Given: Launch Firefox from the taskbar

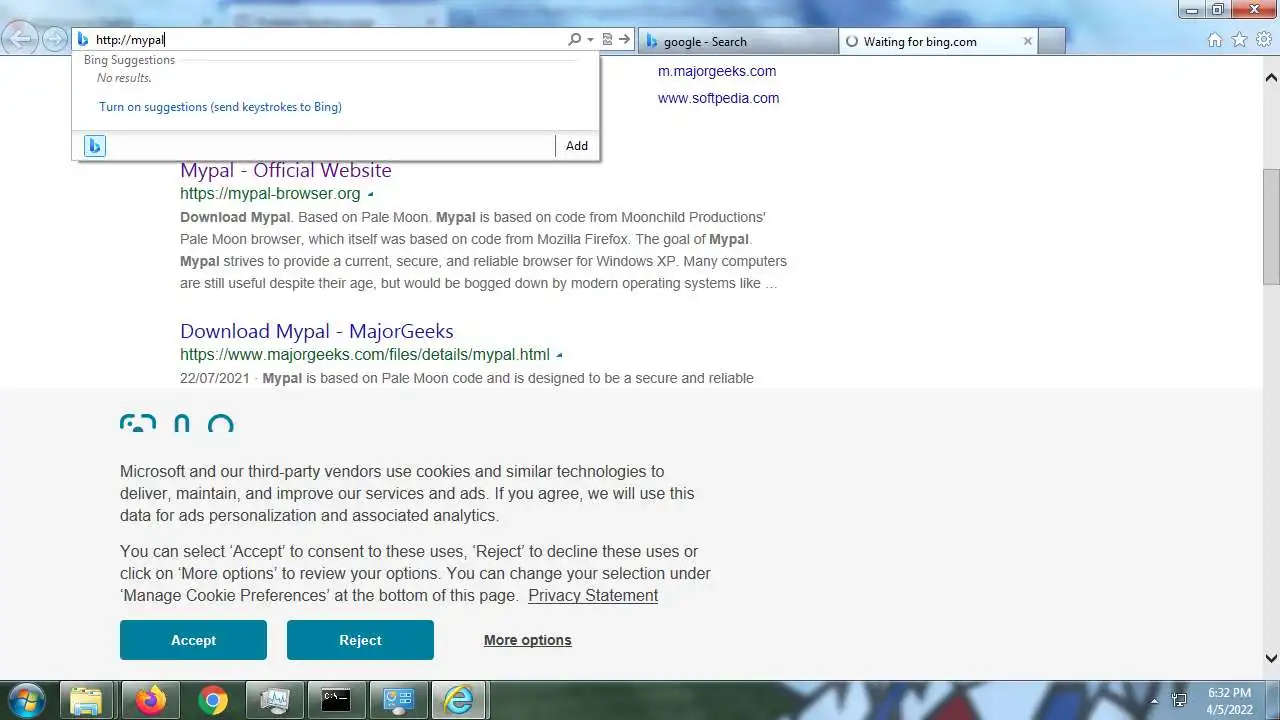Looking at the screenshot, I should point(150,700).
